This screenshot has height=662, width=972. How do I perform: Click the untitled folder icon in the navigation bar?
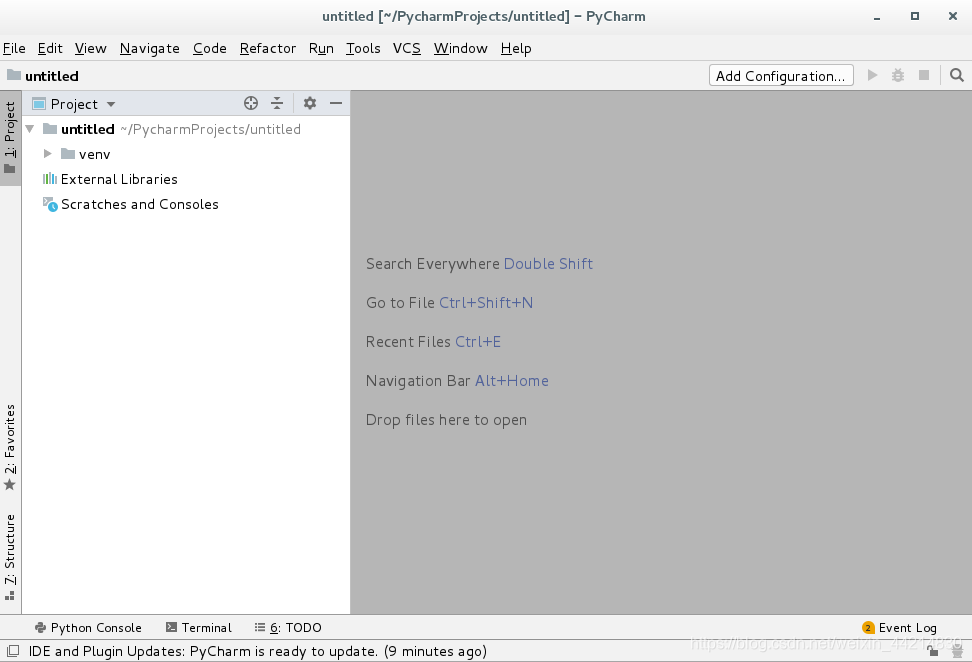pyautogui.click(x=14, y=75)
